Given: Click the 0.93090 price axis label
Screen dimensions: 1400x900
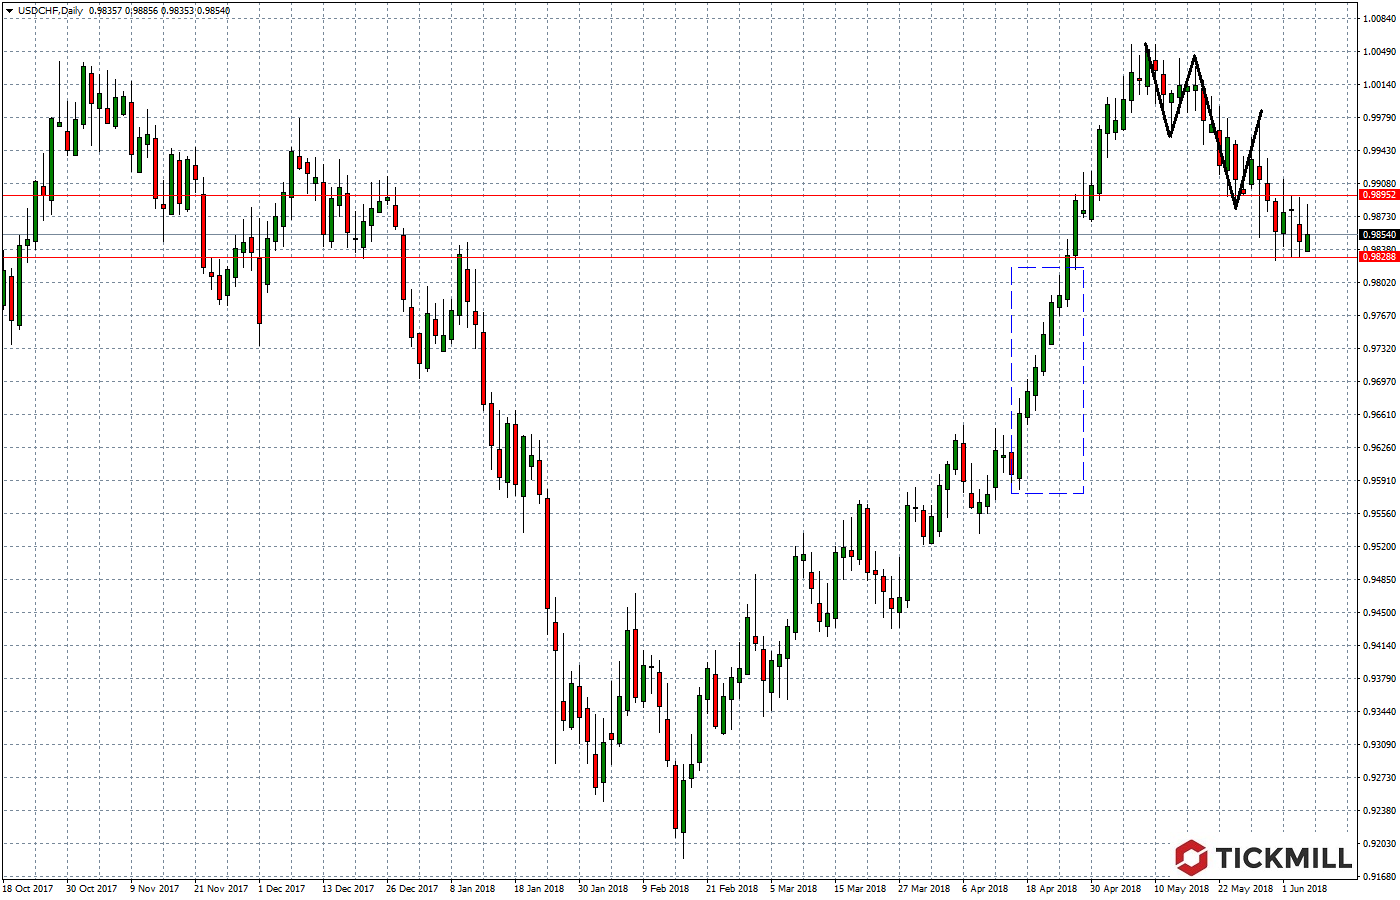Looking at the screenshot, I should (1379, 744).
